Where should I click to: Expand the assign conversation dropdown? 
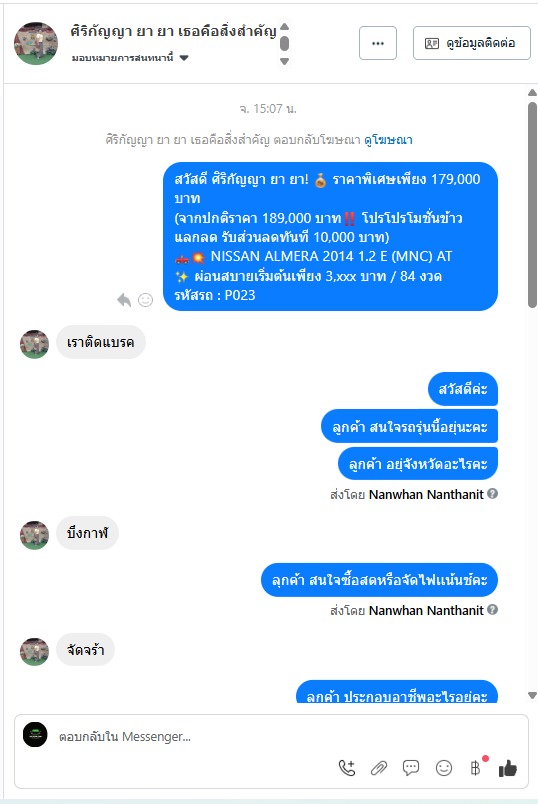184,58
